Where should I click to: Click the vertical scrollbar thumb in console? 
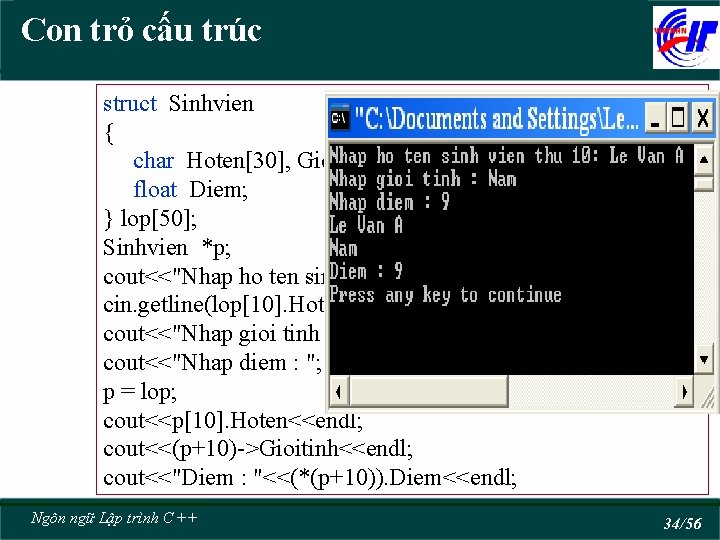click(x=703, y=183)
